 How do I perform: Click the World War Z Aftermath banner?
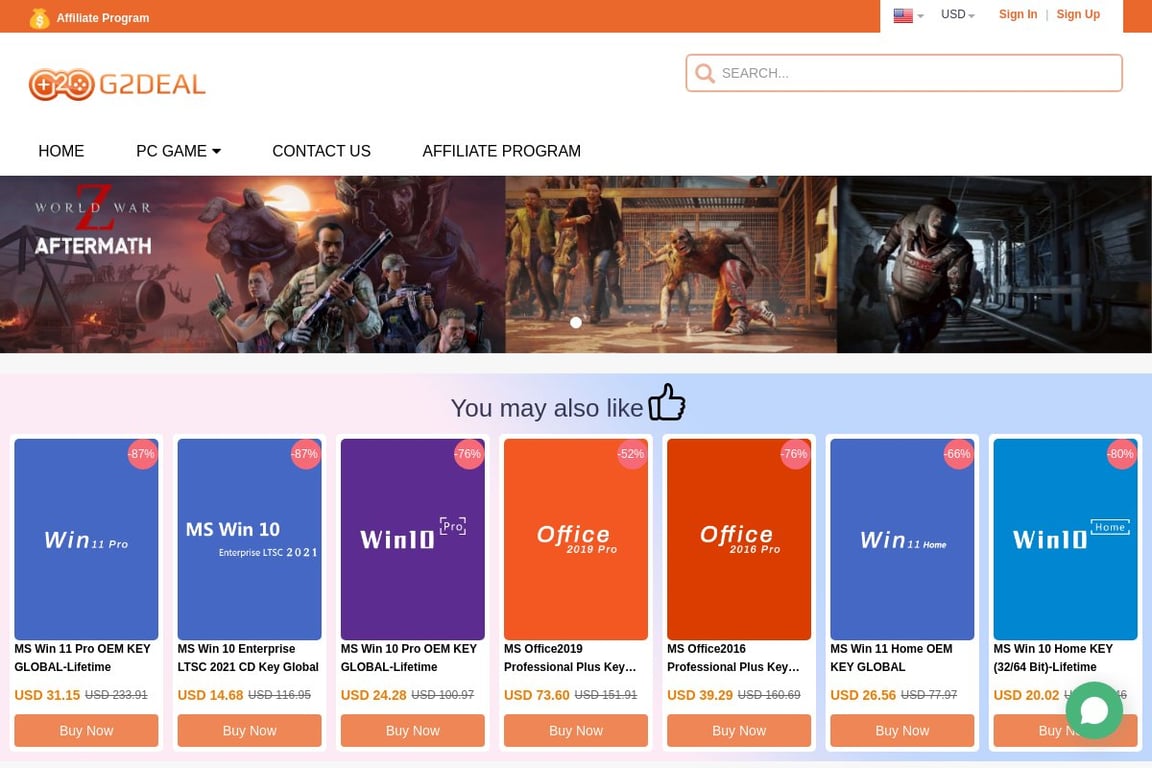click(x=576, y=265)
